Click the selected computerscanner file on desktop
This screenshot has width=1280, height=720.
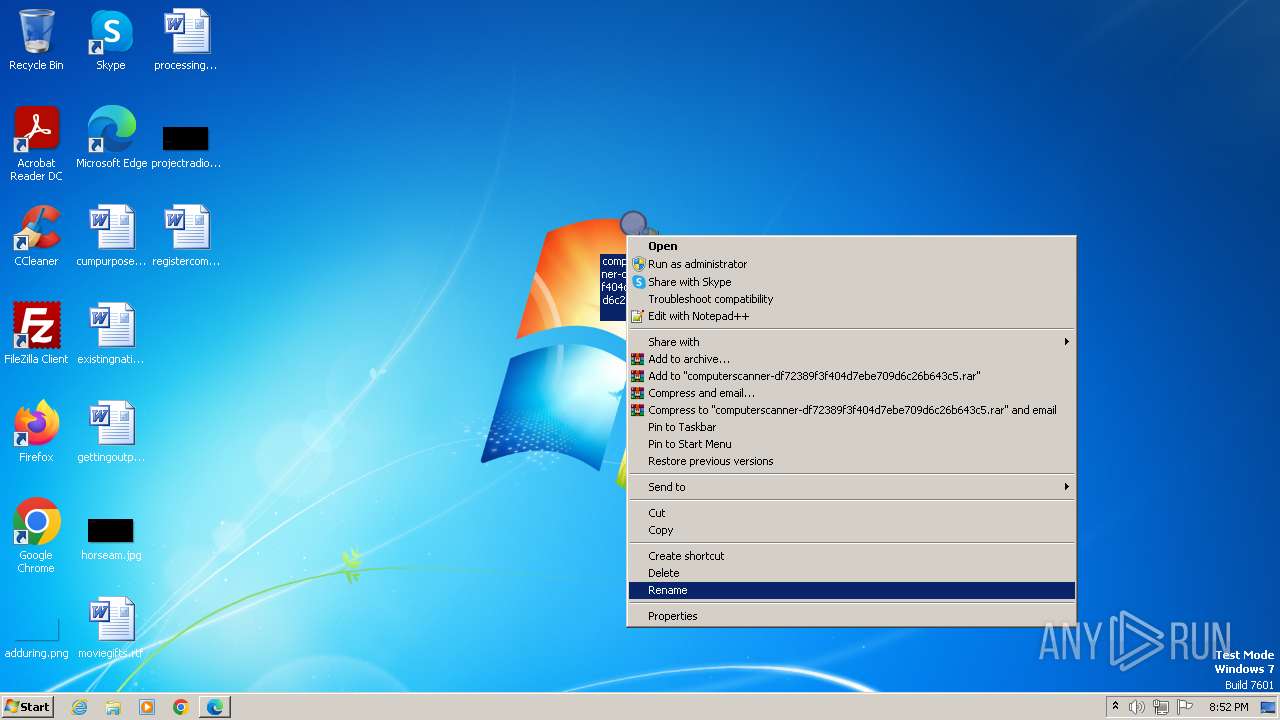(613, 287)
